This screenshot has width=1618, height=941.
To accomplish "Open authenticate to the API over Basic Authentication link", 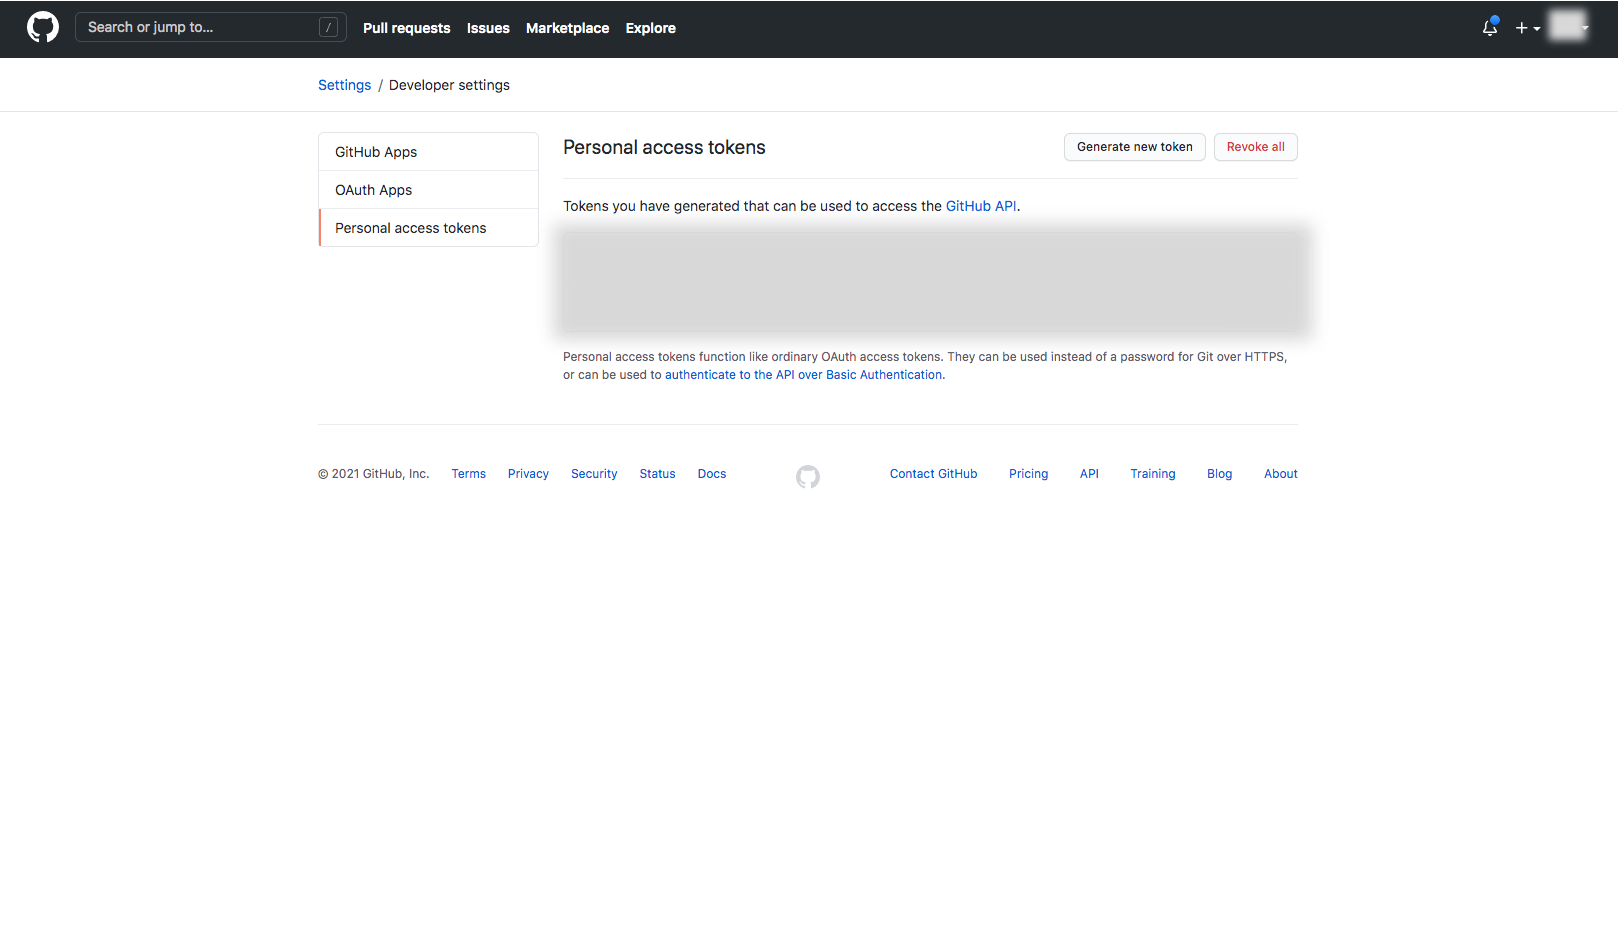I will tap(803, 375).
